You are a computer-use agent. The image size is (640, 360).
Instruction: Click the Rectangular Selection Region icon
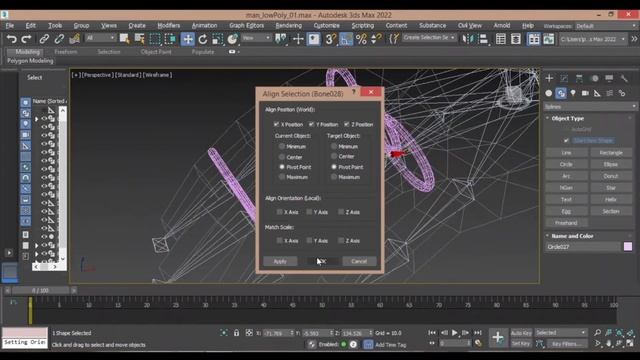click(155, 39)
